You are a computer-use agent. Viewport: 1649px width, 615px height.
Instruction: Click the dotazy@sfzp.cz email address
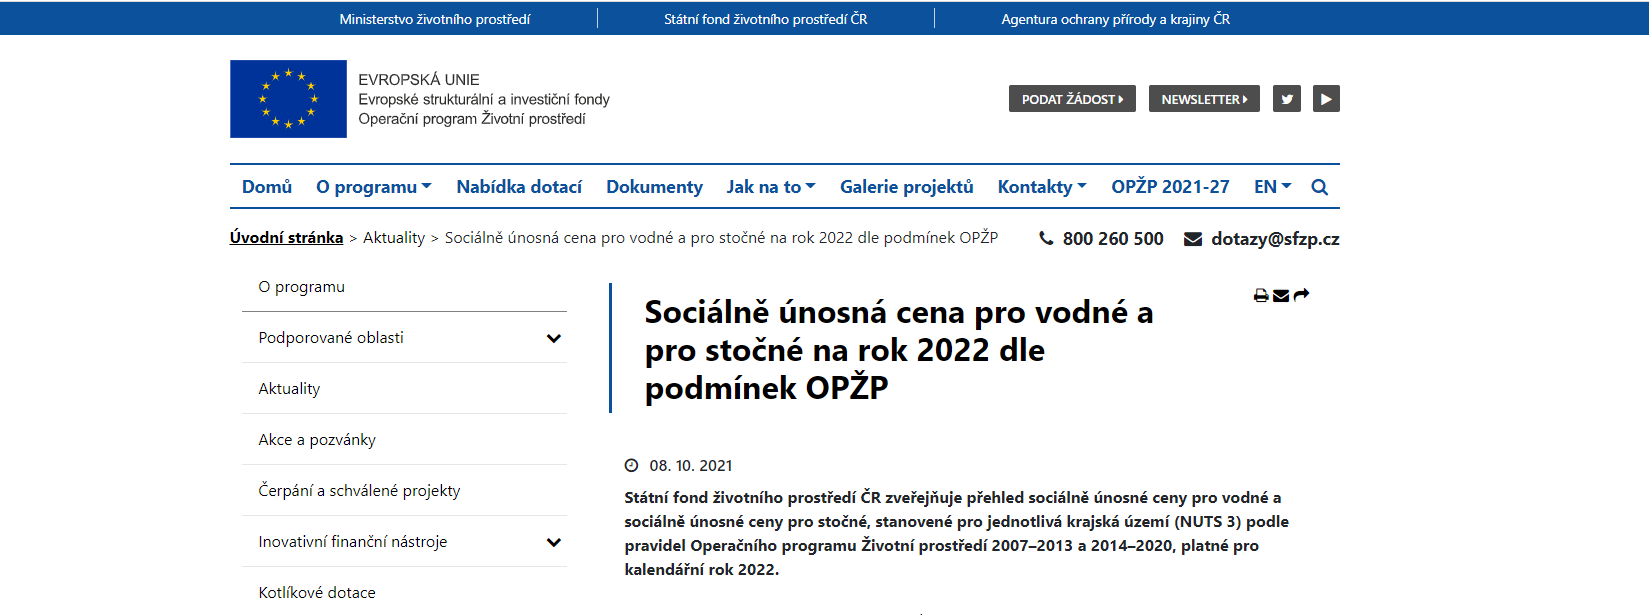click(x=1275, y=239)
